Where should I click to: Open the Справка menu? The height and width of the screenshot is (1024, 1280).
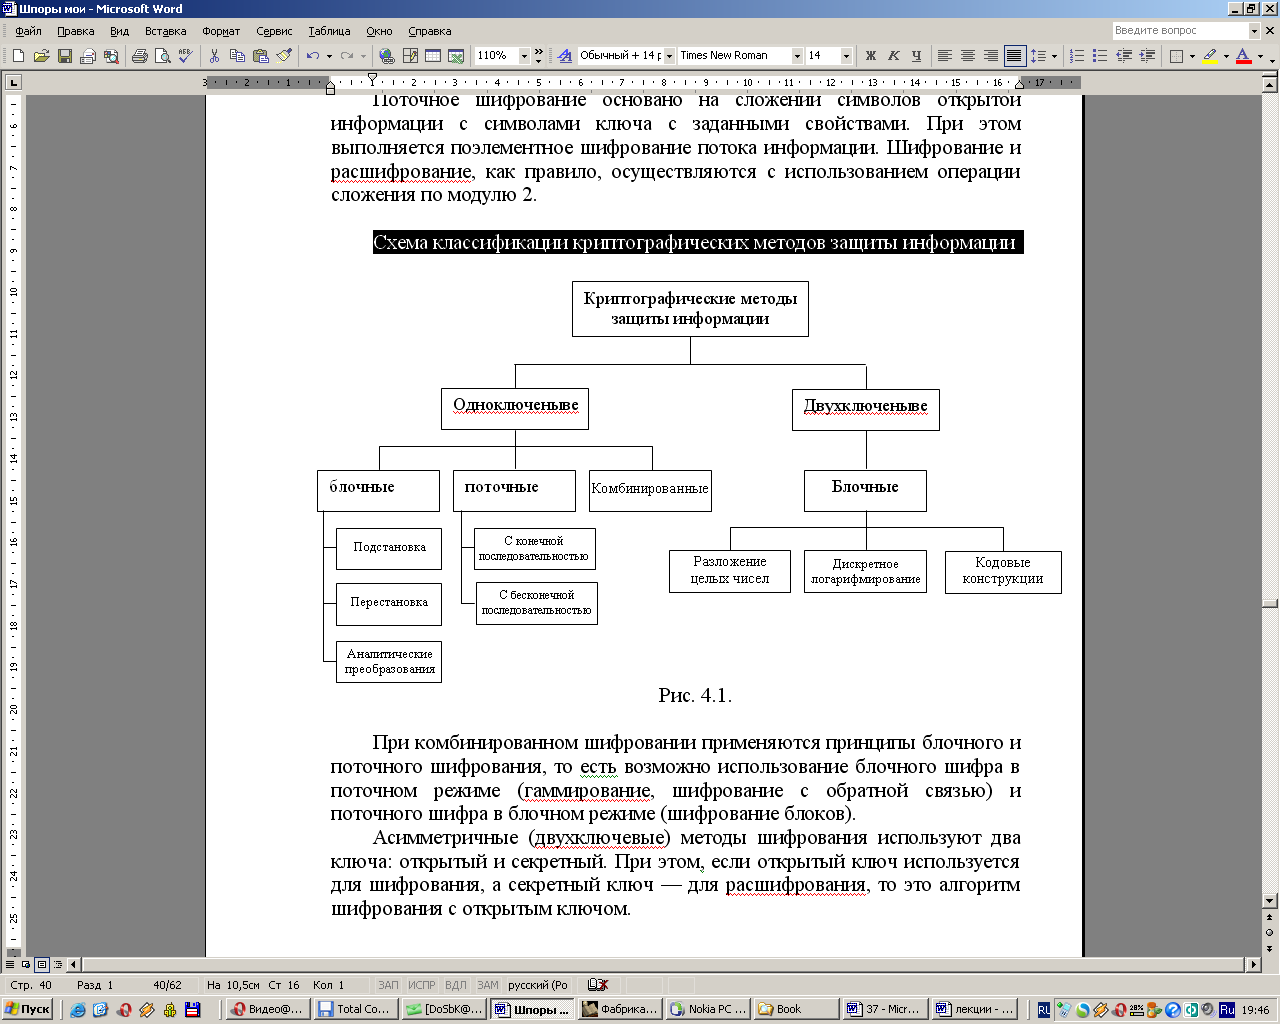click(x=430, y=31)
